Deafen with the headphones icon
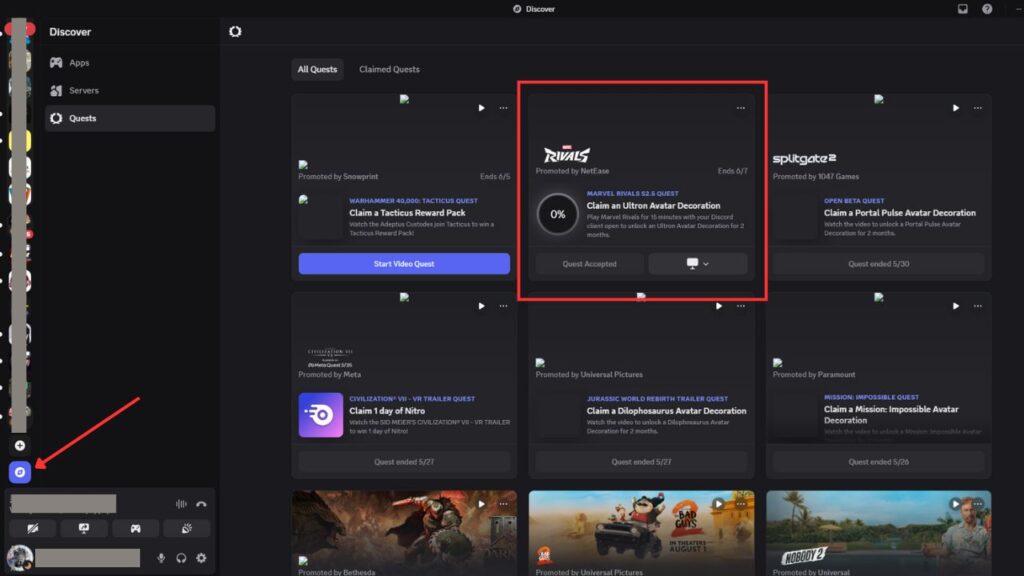The width and height of the screenshot is (1024, 576). coord(181,558)
